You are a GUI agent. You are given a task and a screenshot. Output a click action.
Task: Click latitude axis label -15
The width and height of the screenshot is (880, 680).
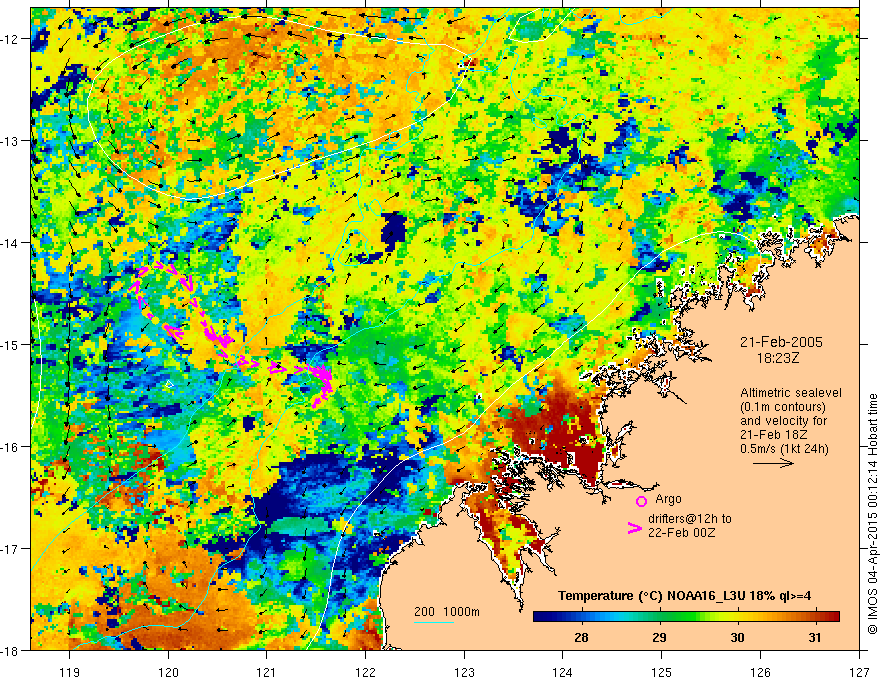pos(11,344)
